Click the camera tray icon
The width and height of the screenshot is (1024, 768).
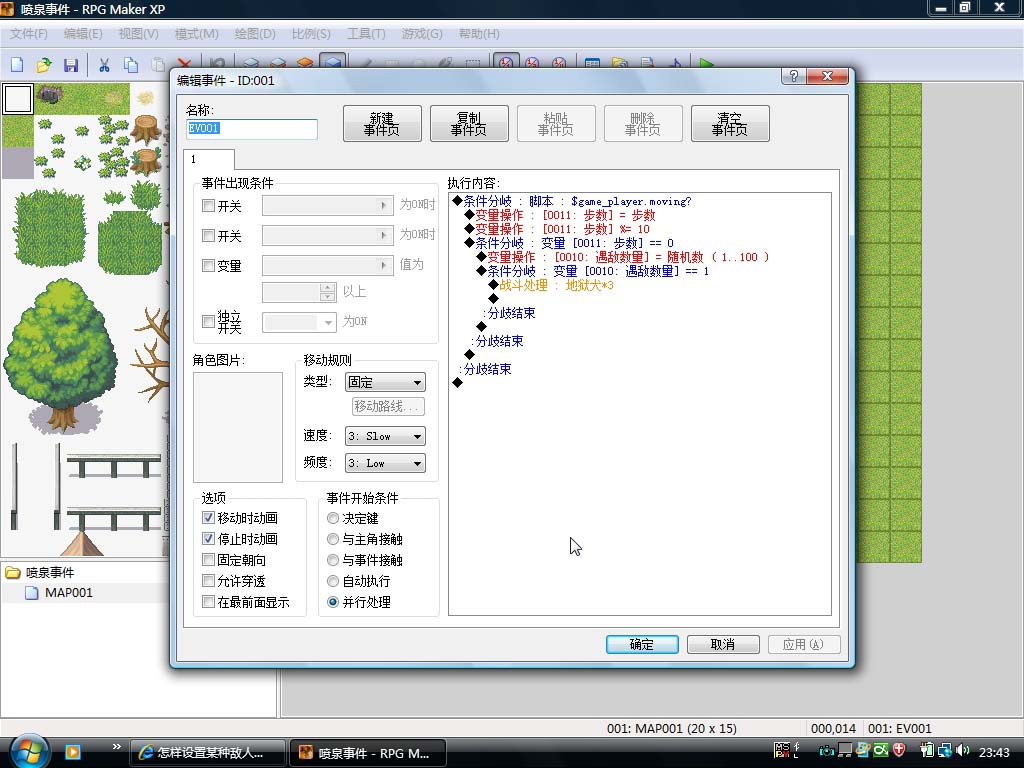pyautogui.click(x=826, y=751)
